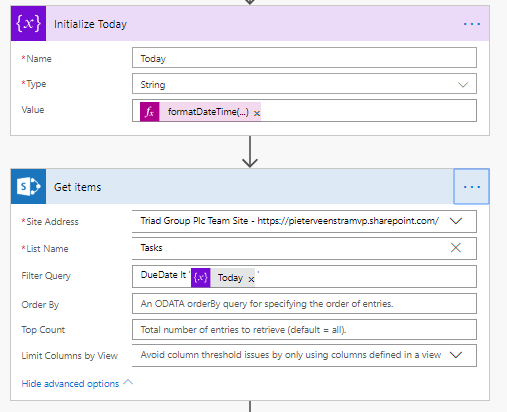Click the Initialize Today header title

point(90,24)
